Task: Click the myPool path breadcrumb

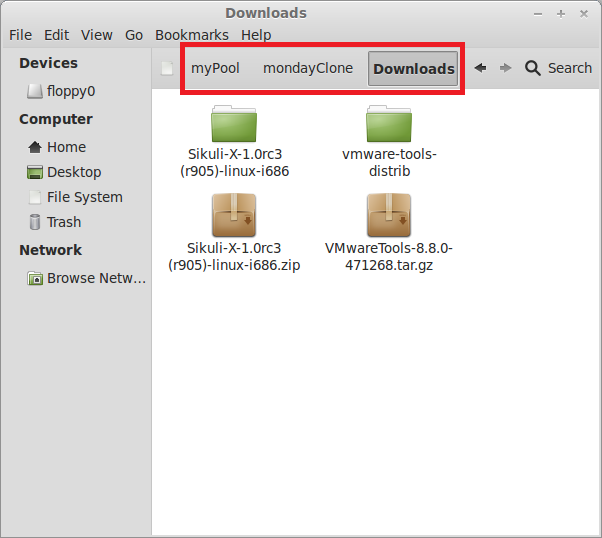Action: pyautogui.click(x=215, y=68)
